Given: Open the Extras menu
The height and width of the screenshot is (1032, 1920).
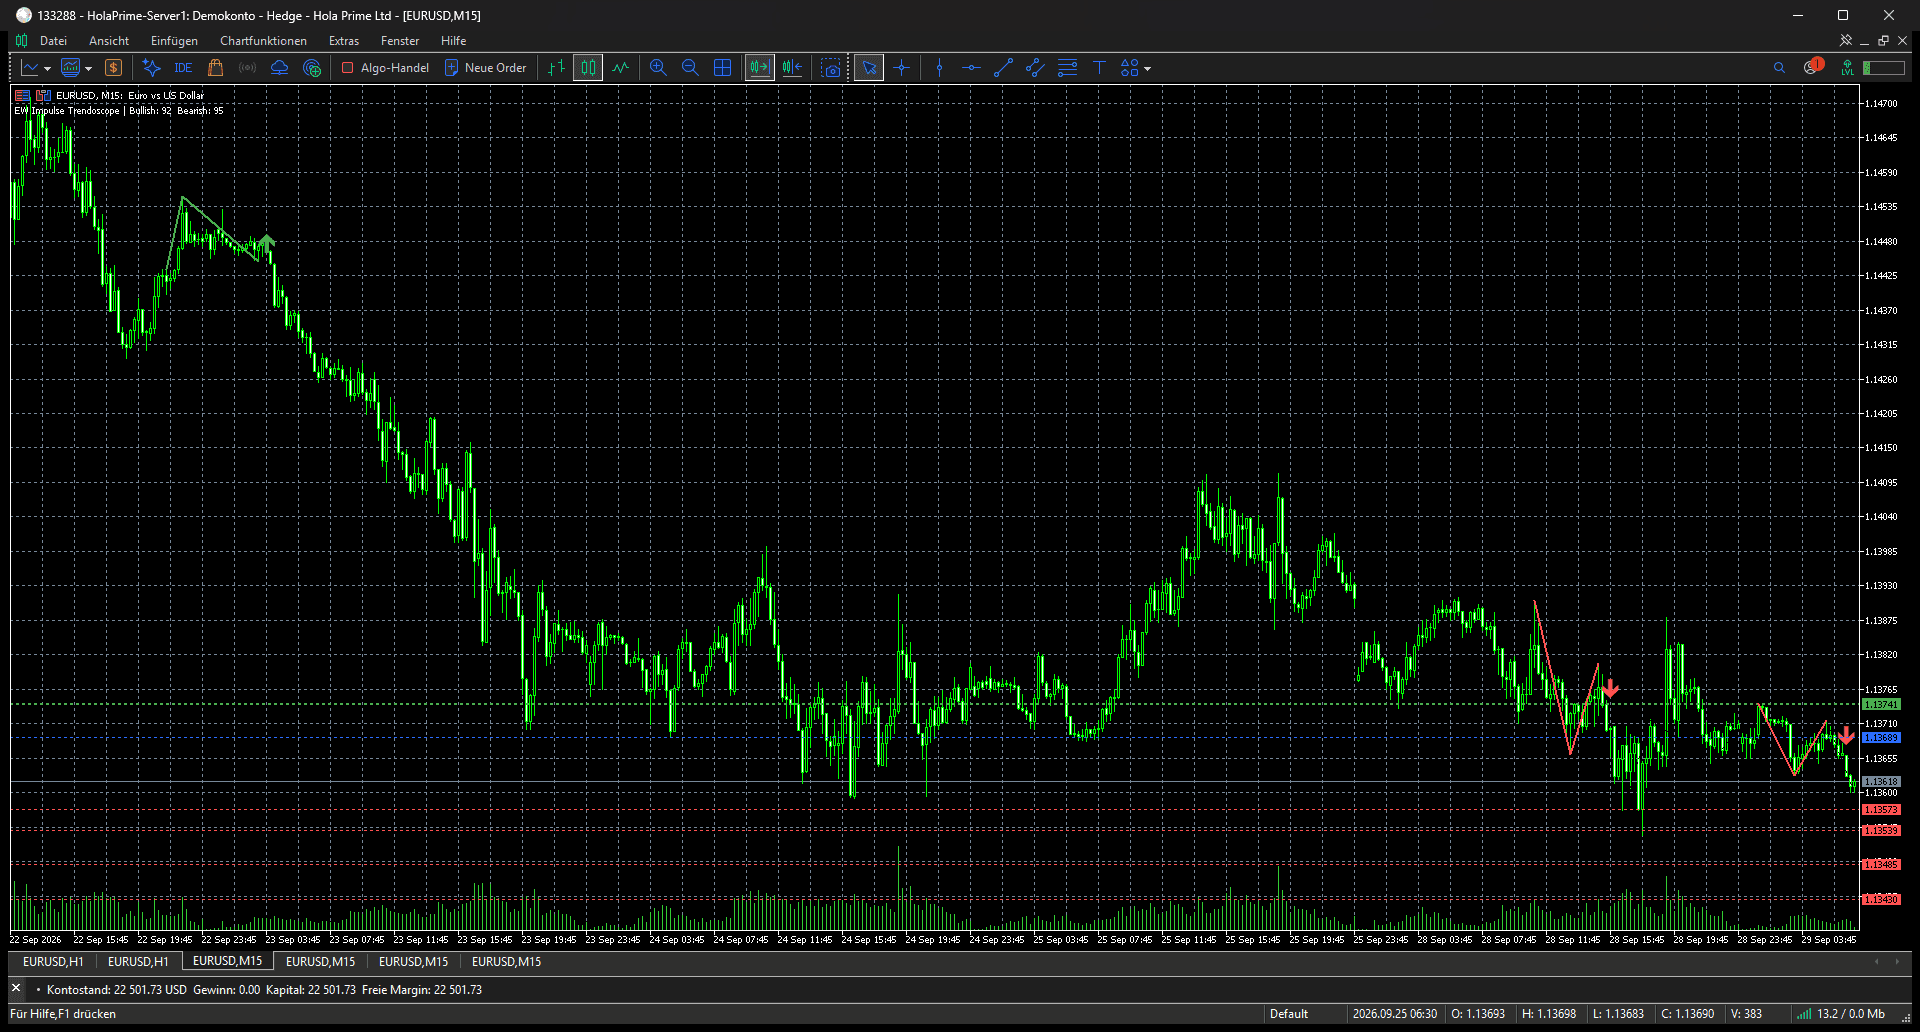Looking at the screenshot, I should [344, 41].
